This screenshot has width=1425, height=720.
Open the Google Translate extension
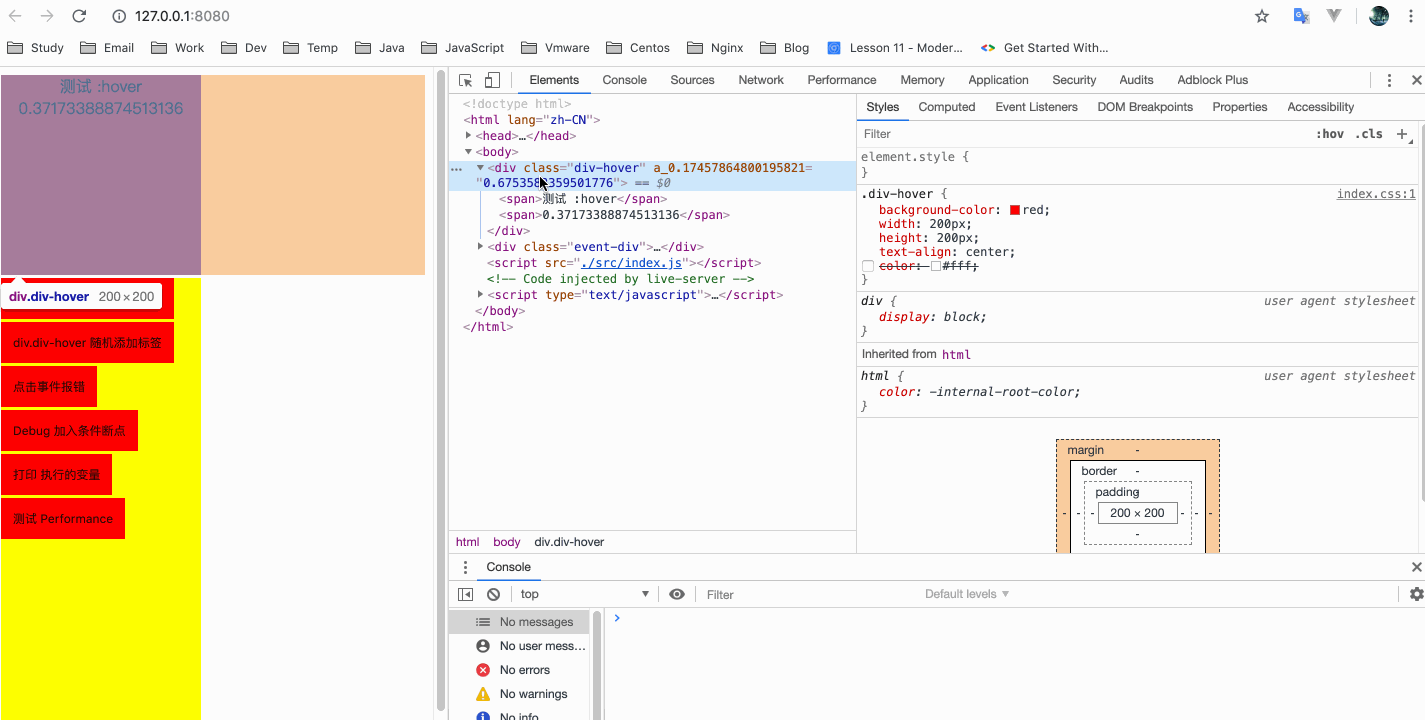[x=1301, y=16]
